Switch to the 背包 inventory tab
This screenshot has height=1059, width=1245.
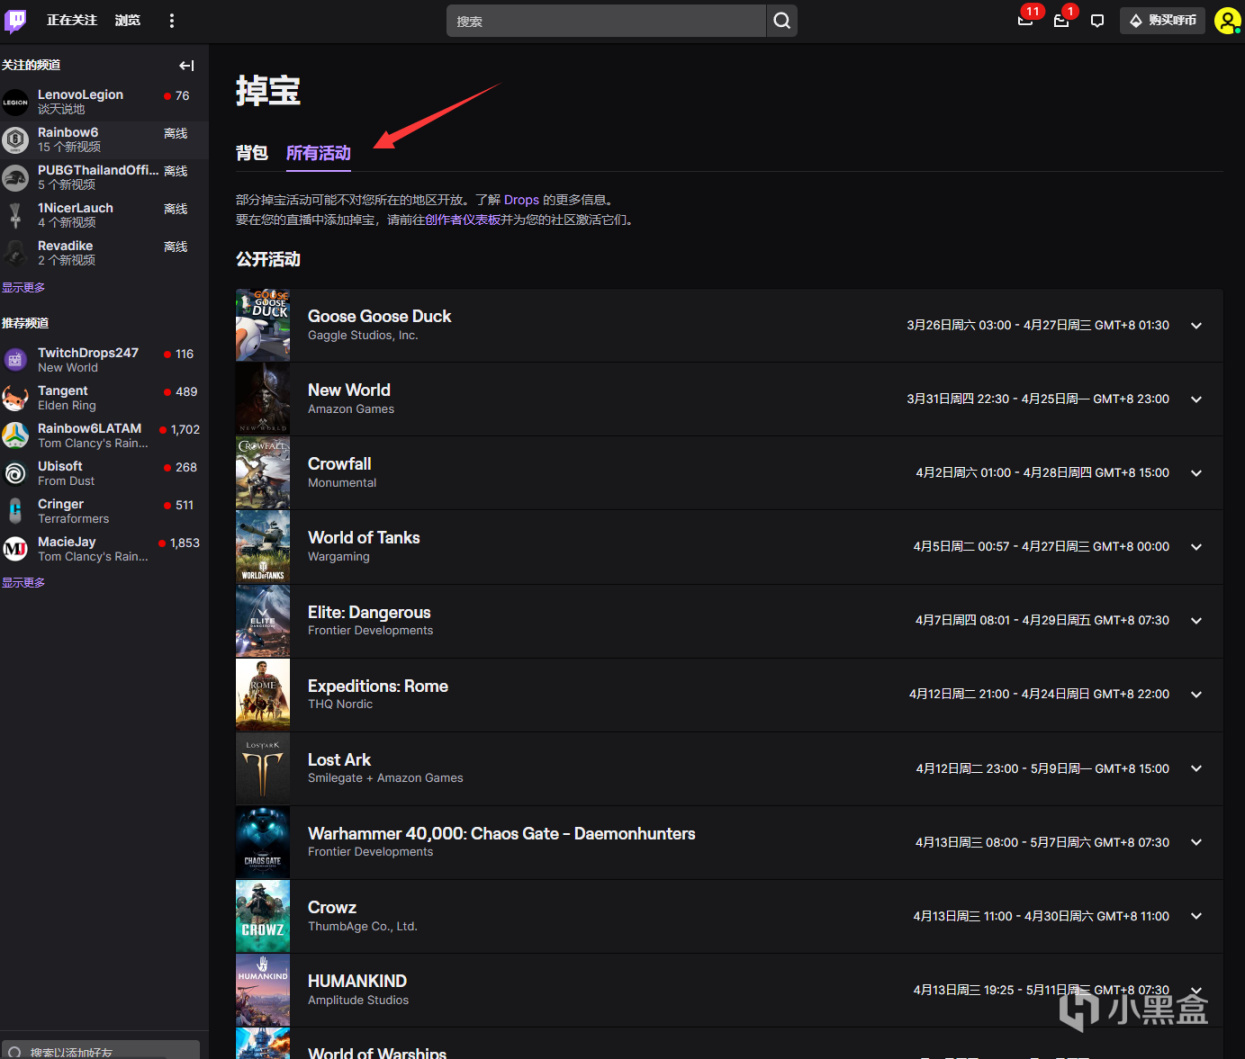252,153
